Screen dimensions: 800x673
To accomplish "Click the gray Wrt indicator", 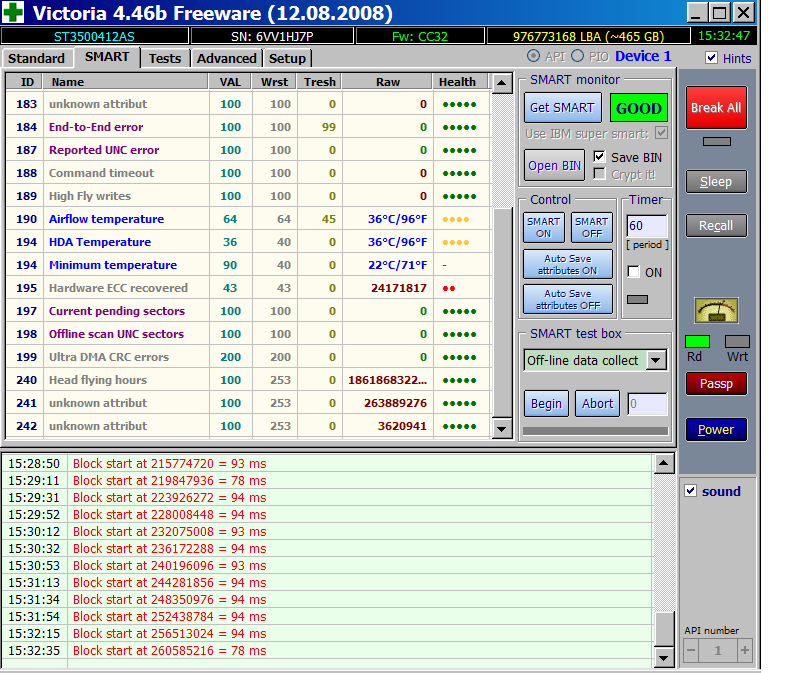I will (x=737, y=342).
